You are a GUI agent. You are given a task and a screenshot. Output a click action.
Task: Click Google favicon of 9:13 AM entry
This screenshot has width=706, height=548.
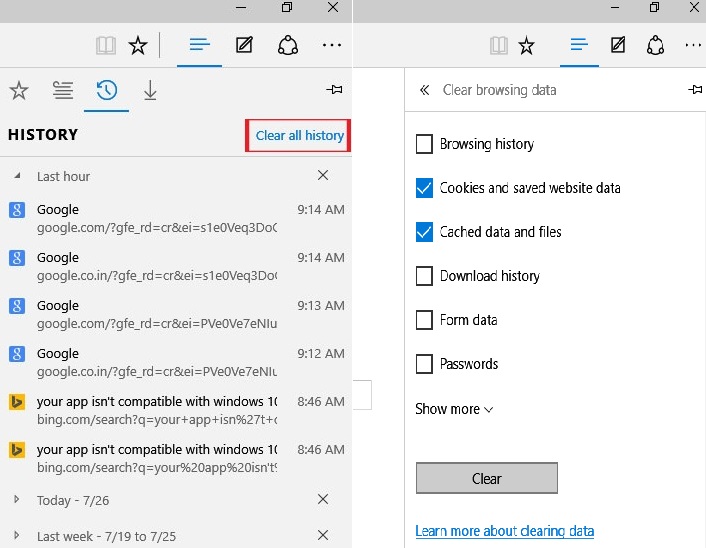(17, 306)
